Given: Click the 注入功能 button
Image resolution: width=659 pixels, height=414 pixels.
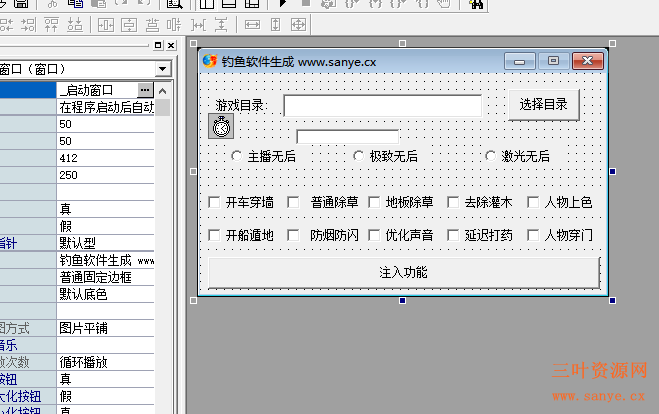Looking at the screenshot, I should pos(404,272).
